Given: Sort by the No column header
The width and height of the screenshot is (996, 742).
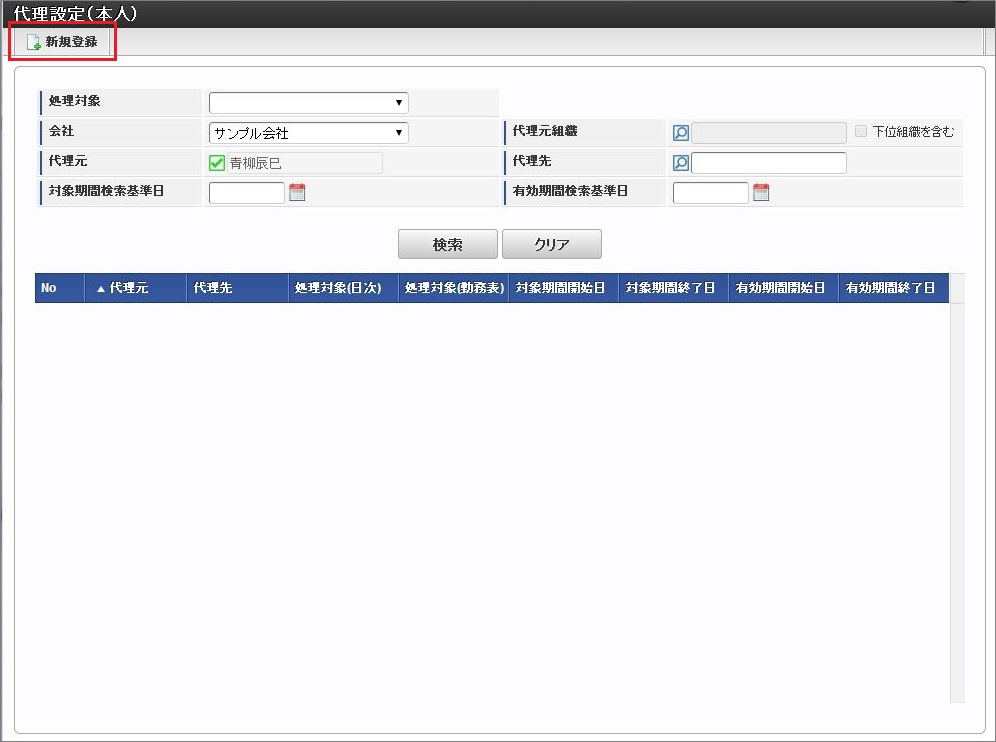Looking at the screenshot, I should (60, 288).
